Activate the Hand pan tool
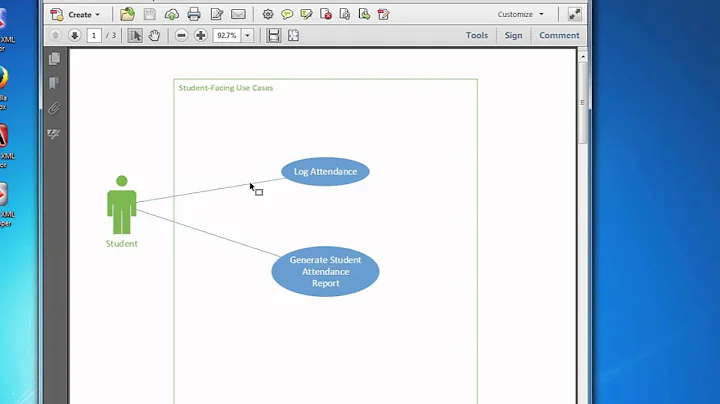The image size is (720, 404). click(x=154, y=35)
